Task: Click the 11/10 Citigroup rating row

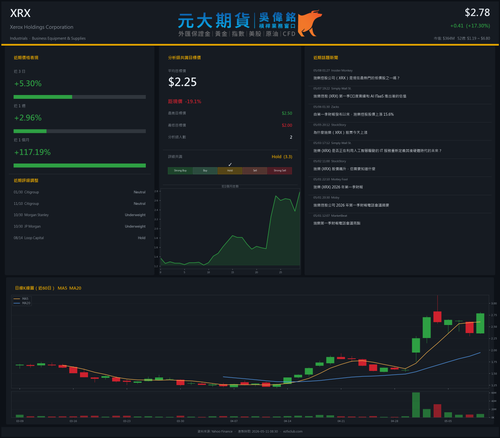Action: [79, 203]
